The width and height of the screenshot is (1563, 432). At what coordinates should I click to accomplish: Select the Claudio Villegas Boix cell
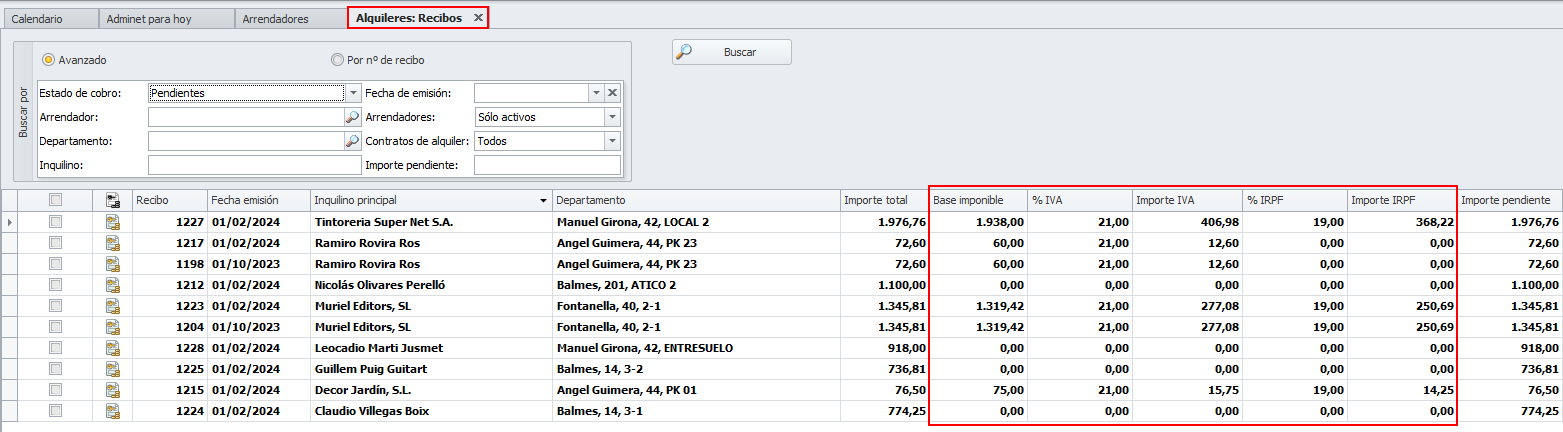click(x=431, y=410)
